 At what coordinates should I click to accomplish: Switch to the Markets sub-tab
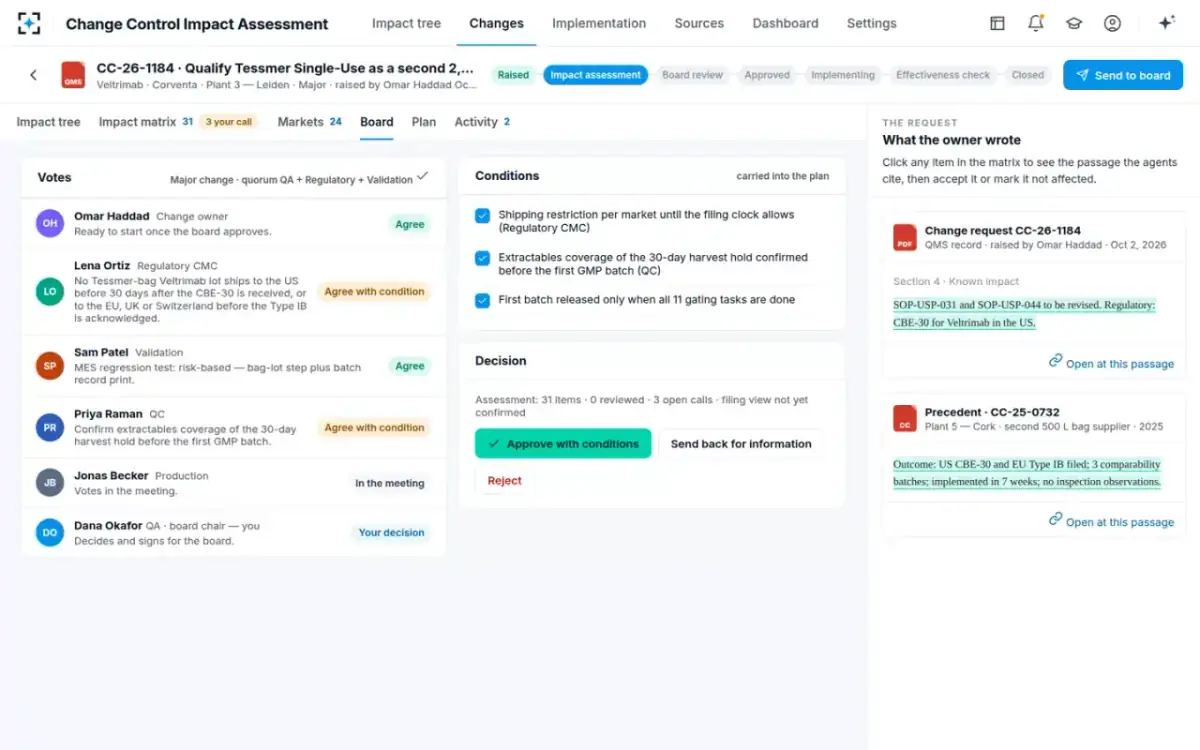(x=310, y=122)
